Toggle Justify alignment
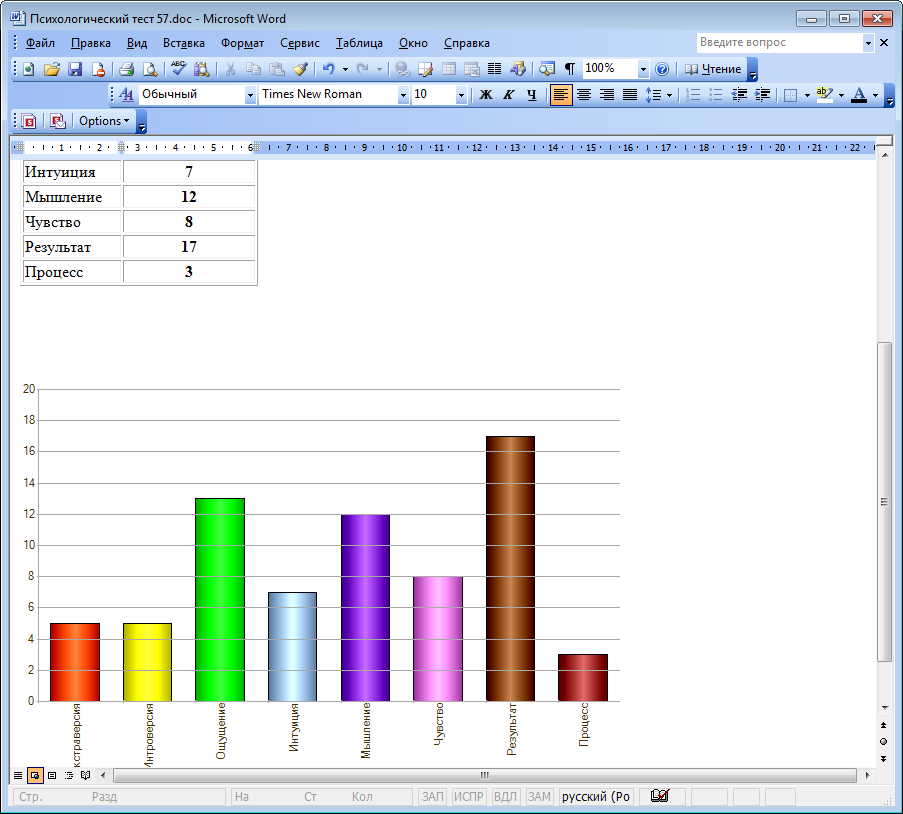Image resolution: width=903 pixels, height=814 pixels. coord(630,94)
